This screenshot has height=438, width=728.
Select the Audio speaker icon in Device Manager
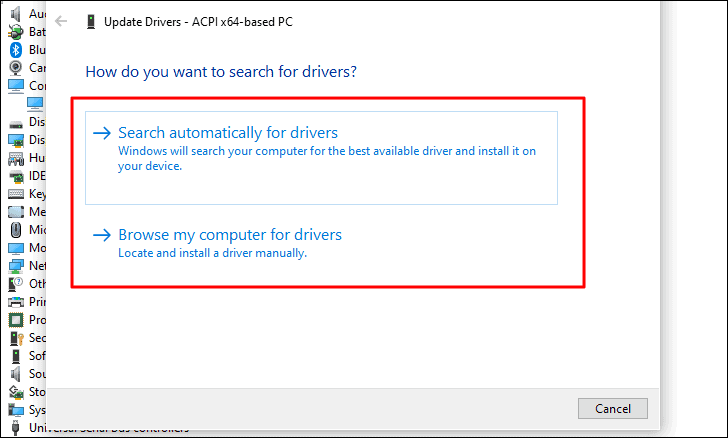[x=15, y=14]
